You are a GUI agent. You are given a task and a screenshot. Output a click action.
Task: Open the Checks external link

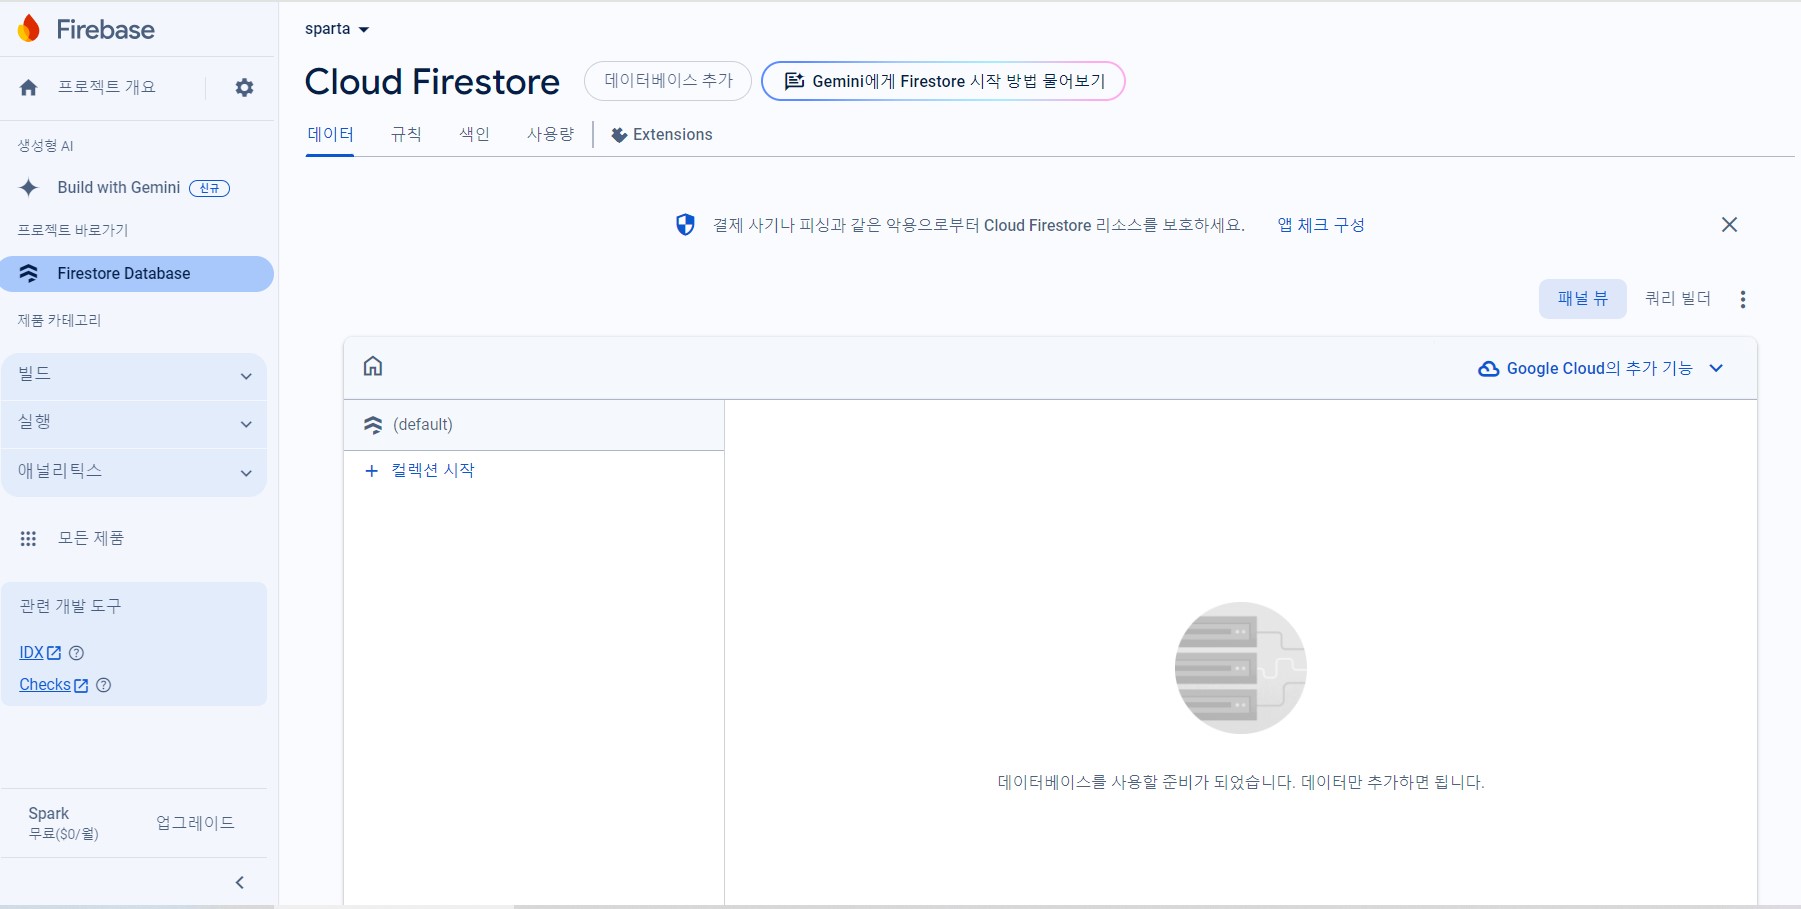tap(54, 685)
